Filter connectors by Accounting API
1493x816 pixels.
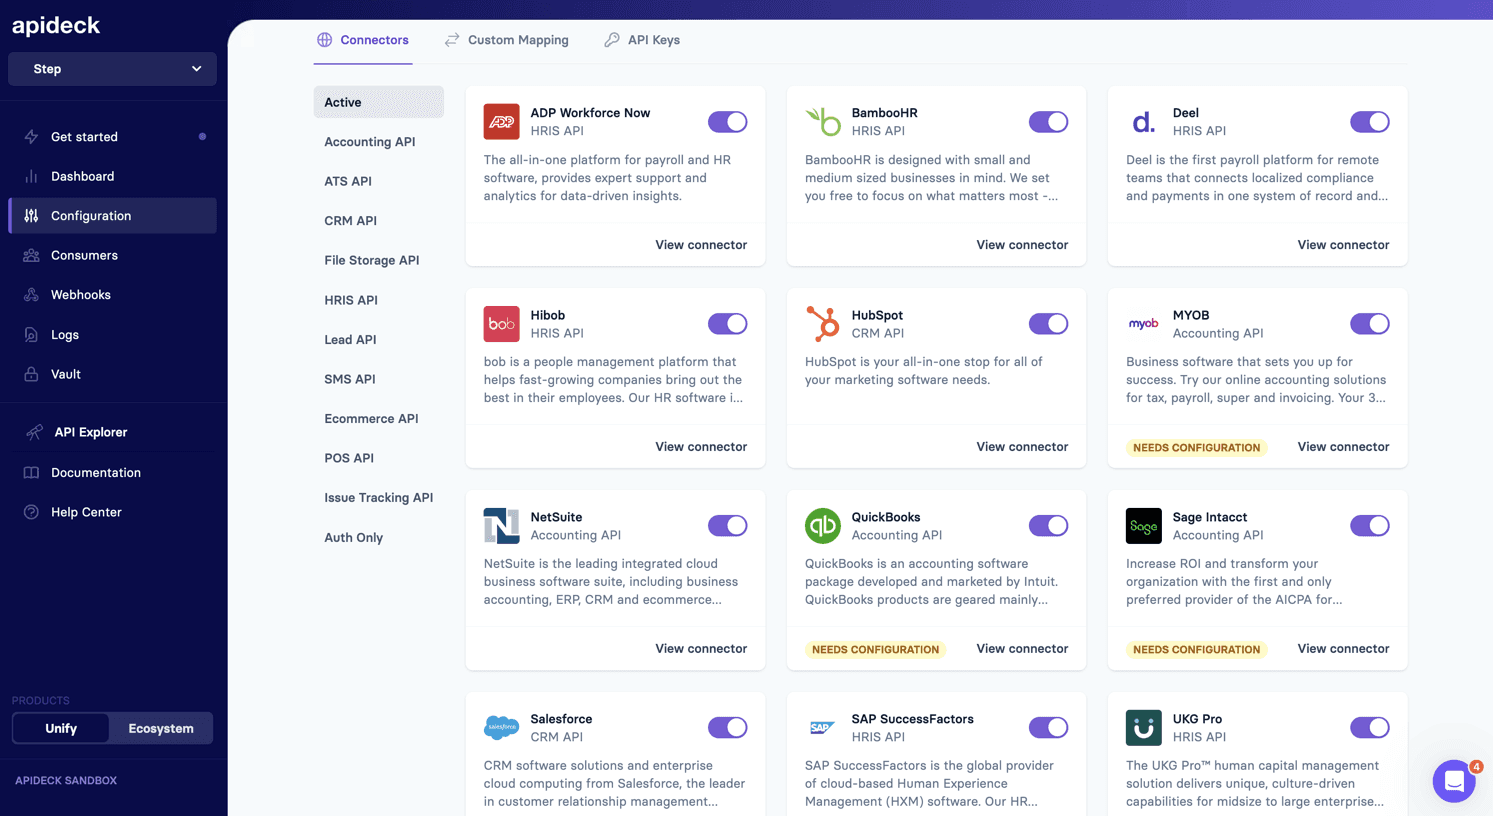370,142
